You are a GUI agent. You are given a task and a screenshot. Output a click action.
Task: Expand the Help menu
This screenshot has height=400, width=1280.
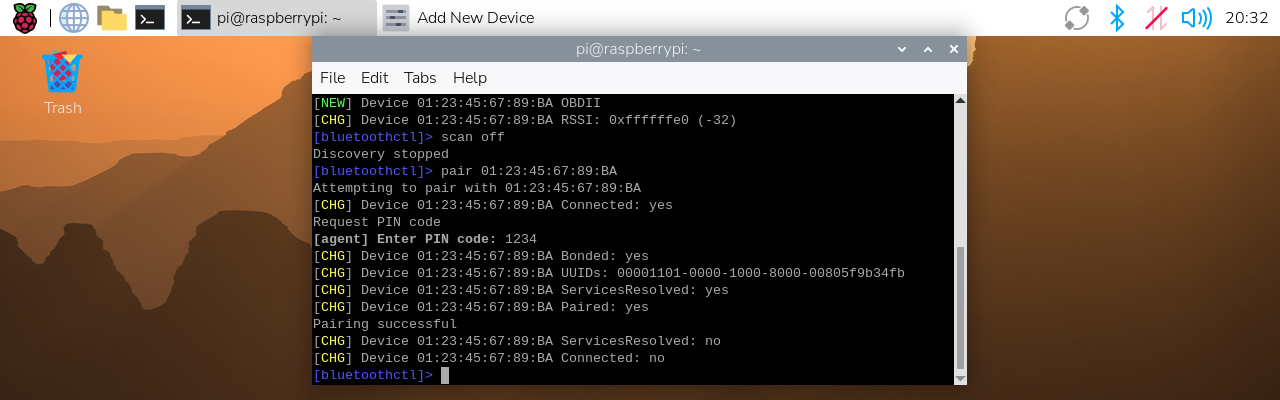click(x=469, y=77)
